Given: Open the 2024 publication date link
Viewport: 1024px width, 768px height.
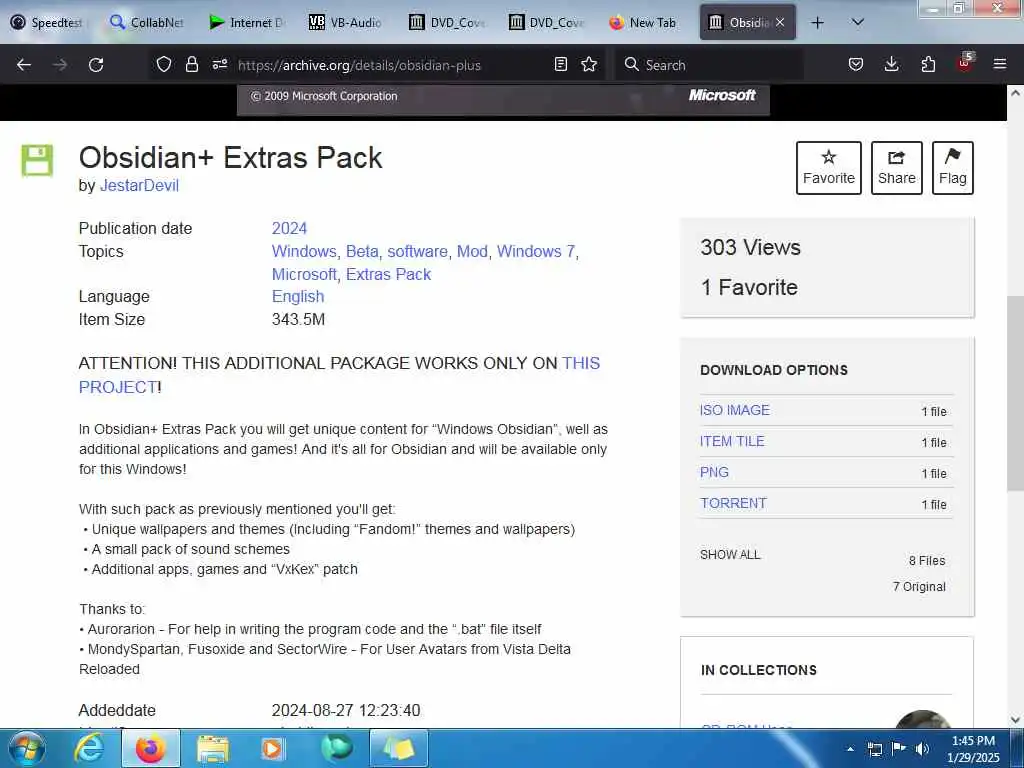Looking at the screenshot, I should (x=289, y=229).
